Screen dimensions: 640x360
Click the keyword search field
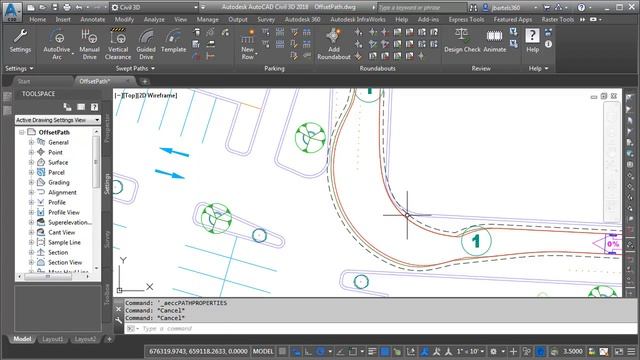point(422,7)
